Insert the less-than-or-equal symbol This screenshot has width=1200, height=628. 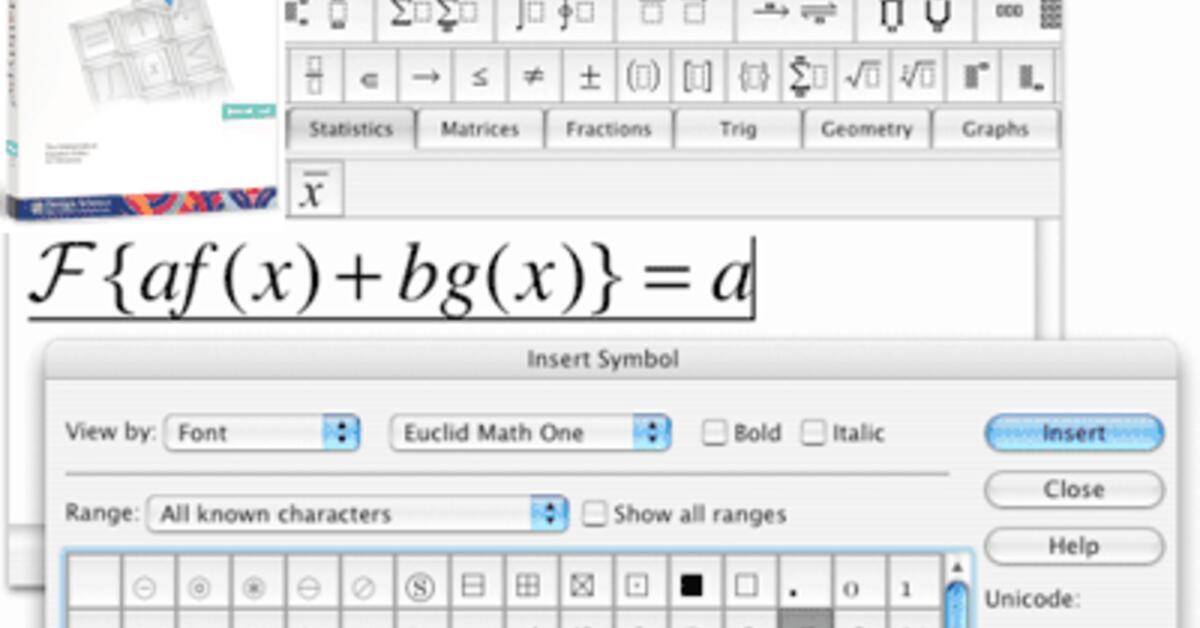click(480, 76)
